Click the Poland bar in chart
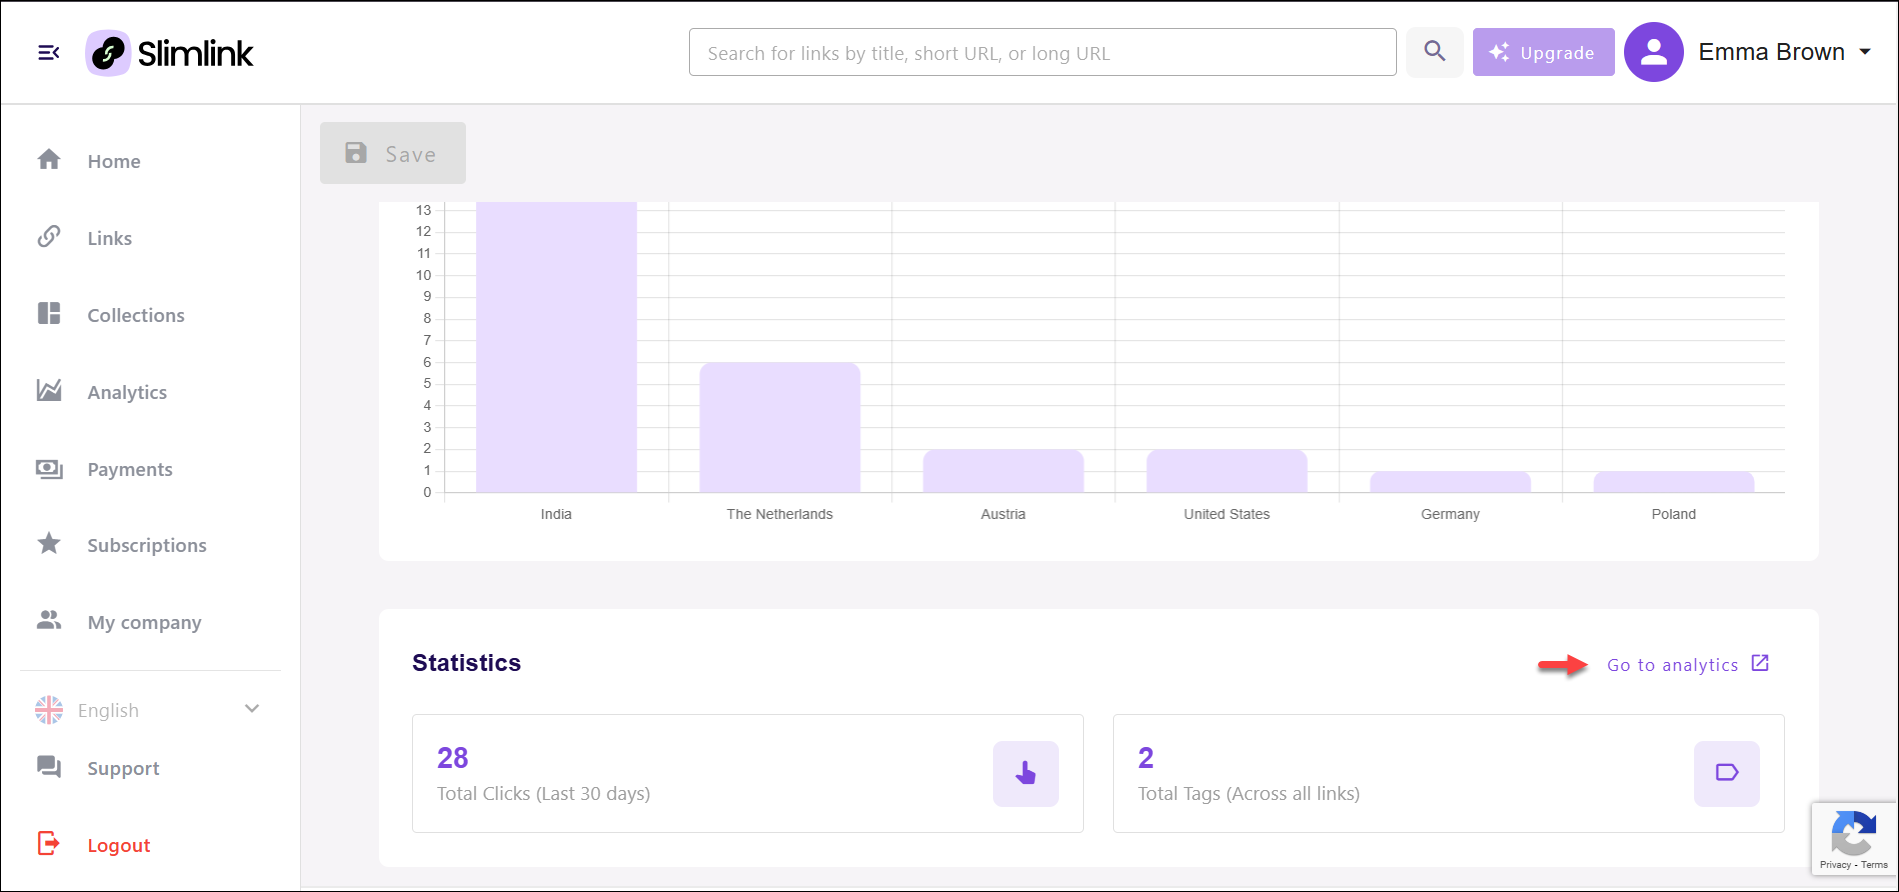 pos(1674,481)
